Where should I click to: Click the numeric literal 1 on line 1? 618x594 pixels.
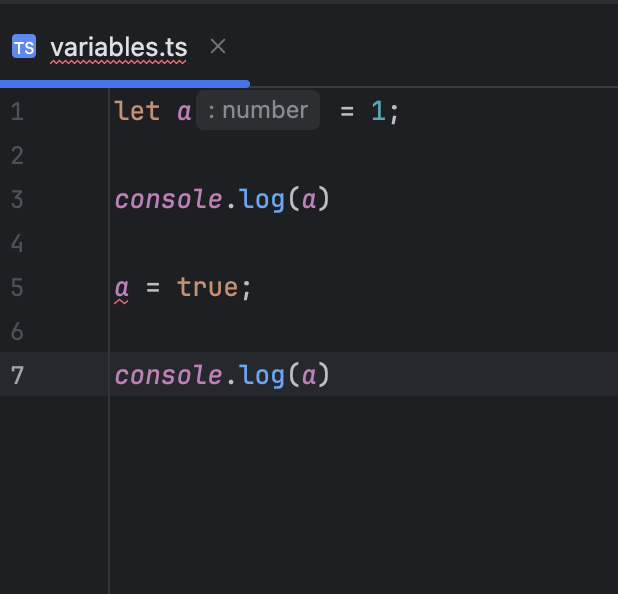click(378, 111)
